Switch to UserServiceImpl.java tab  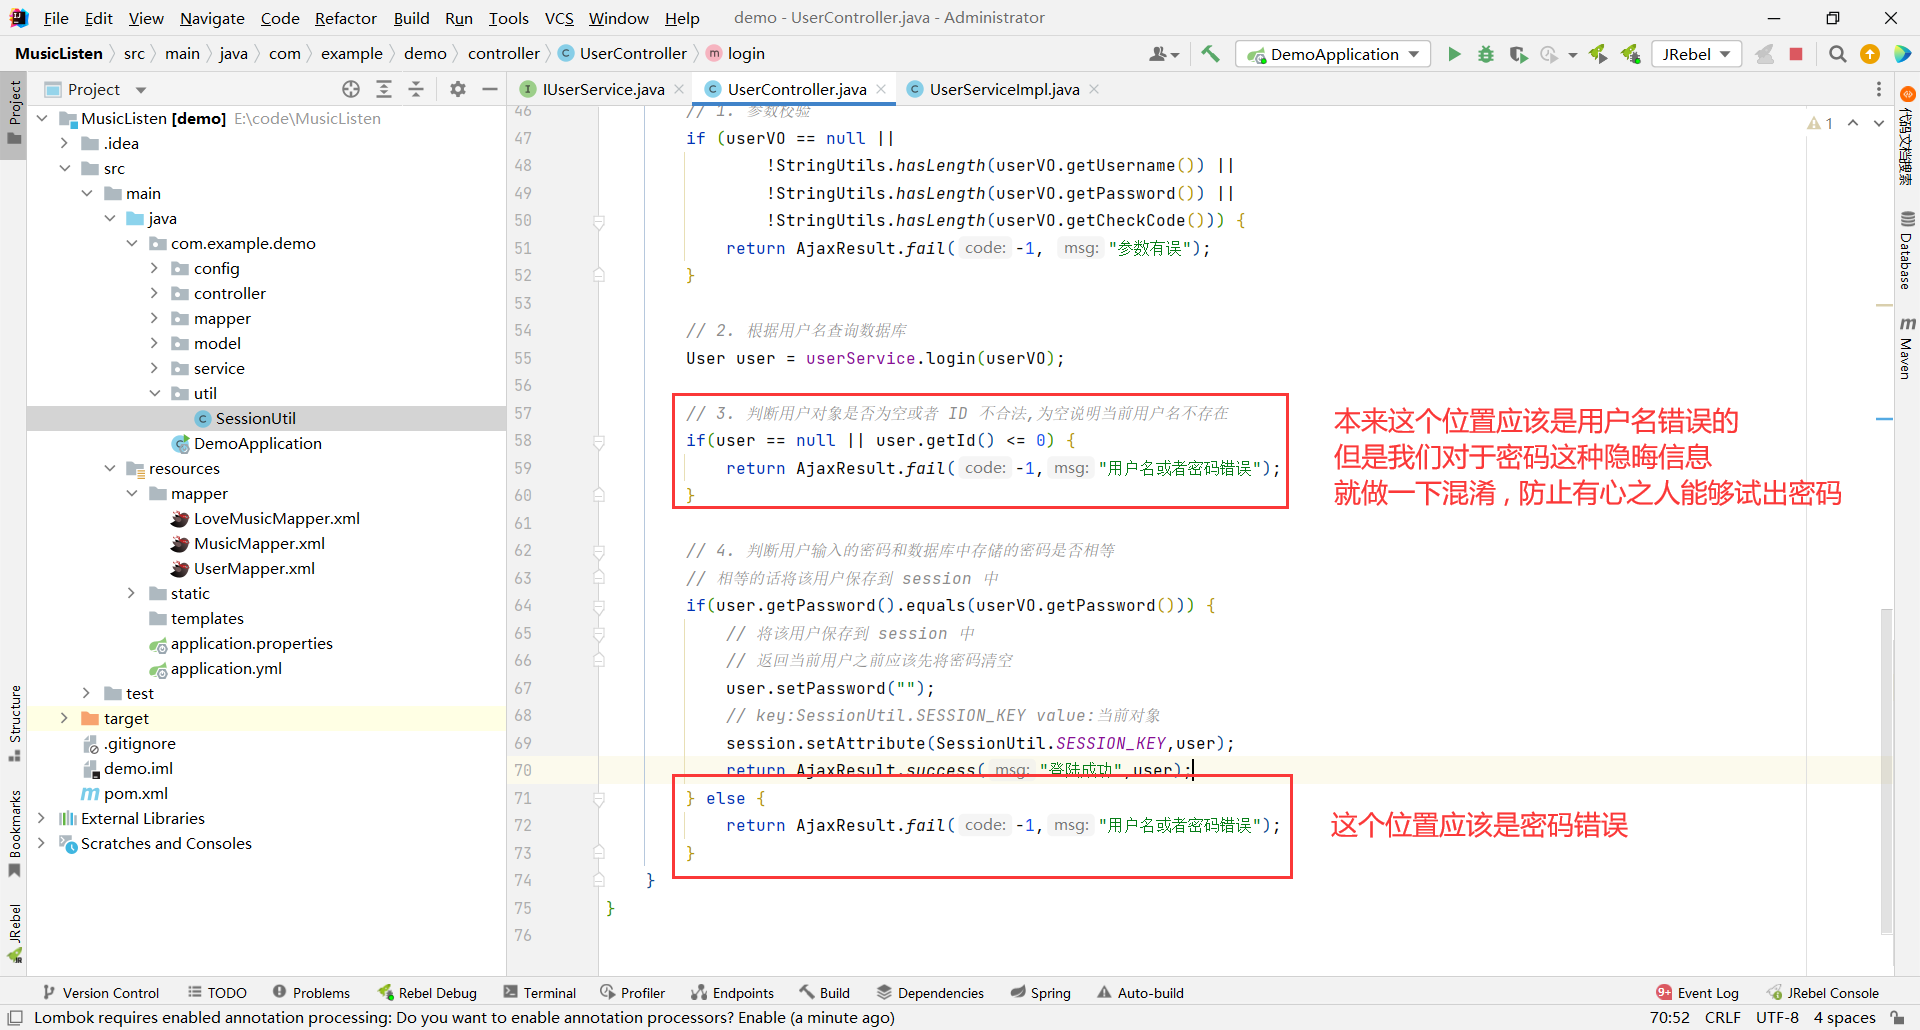pos(1004,89)
